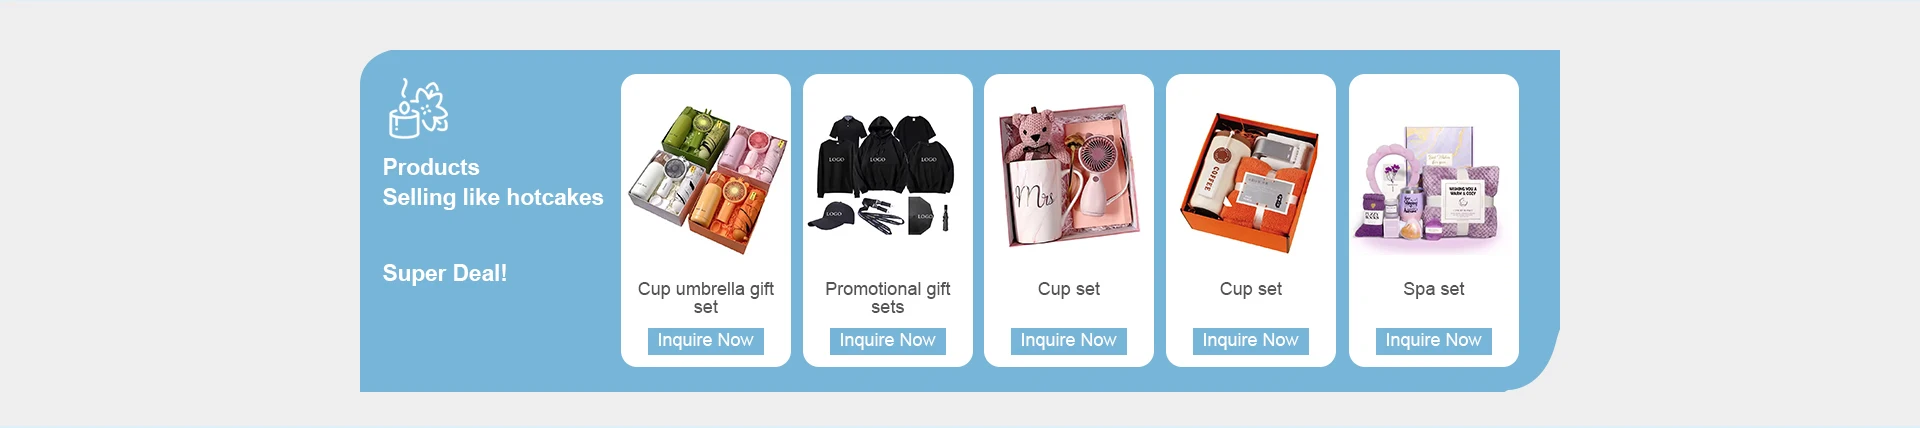Select the Promotional gift sets title

[888, 298]
